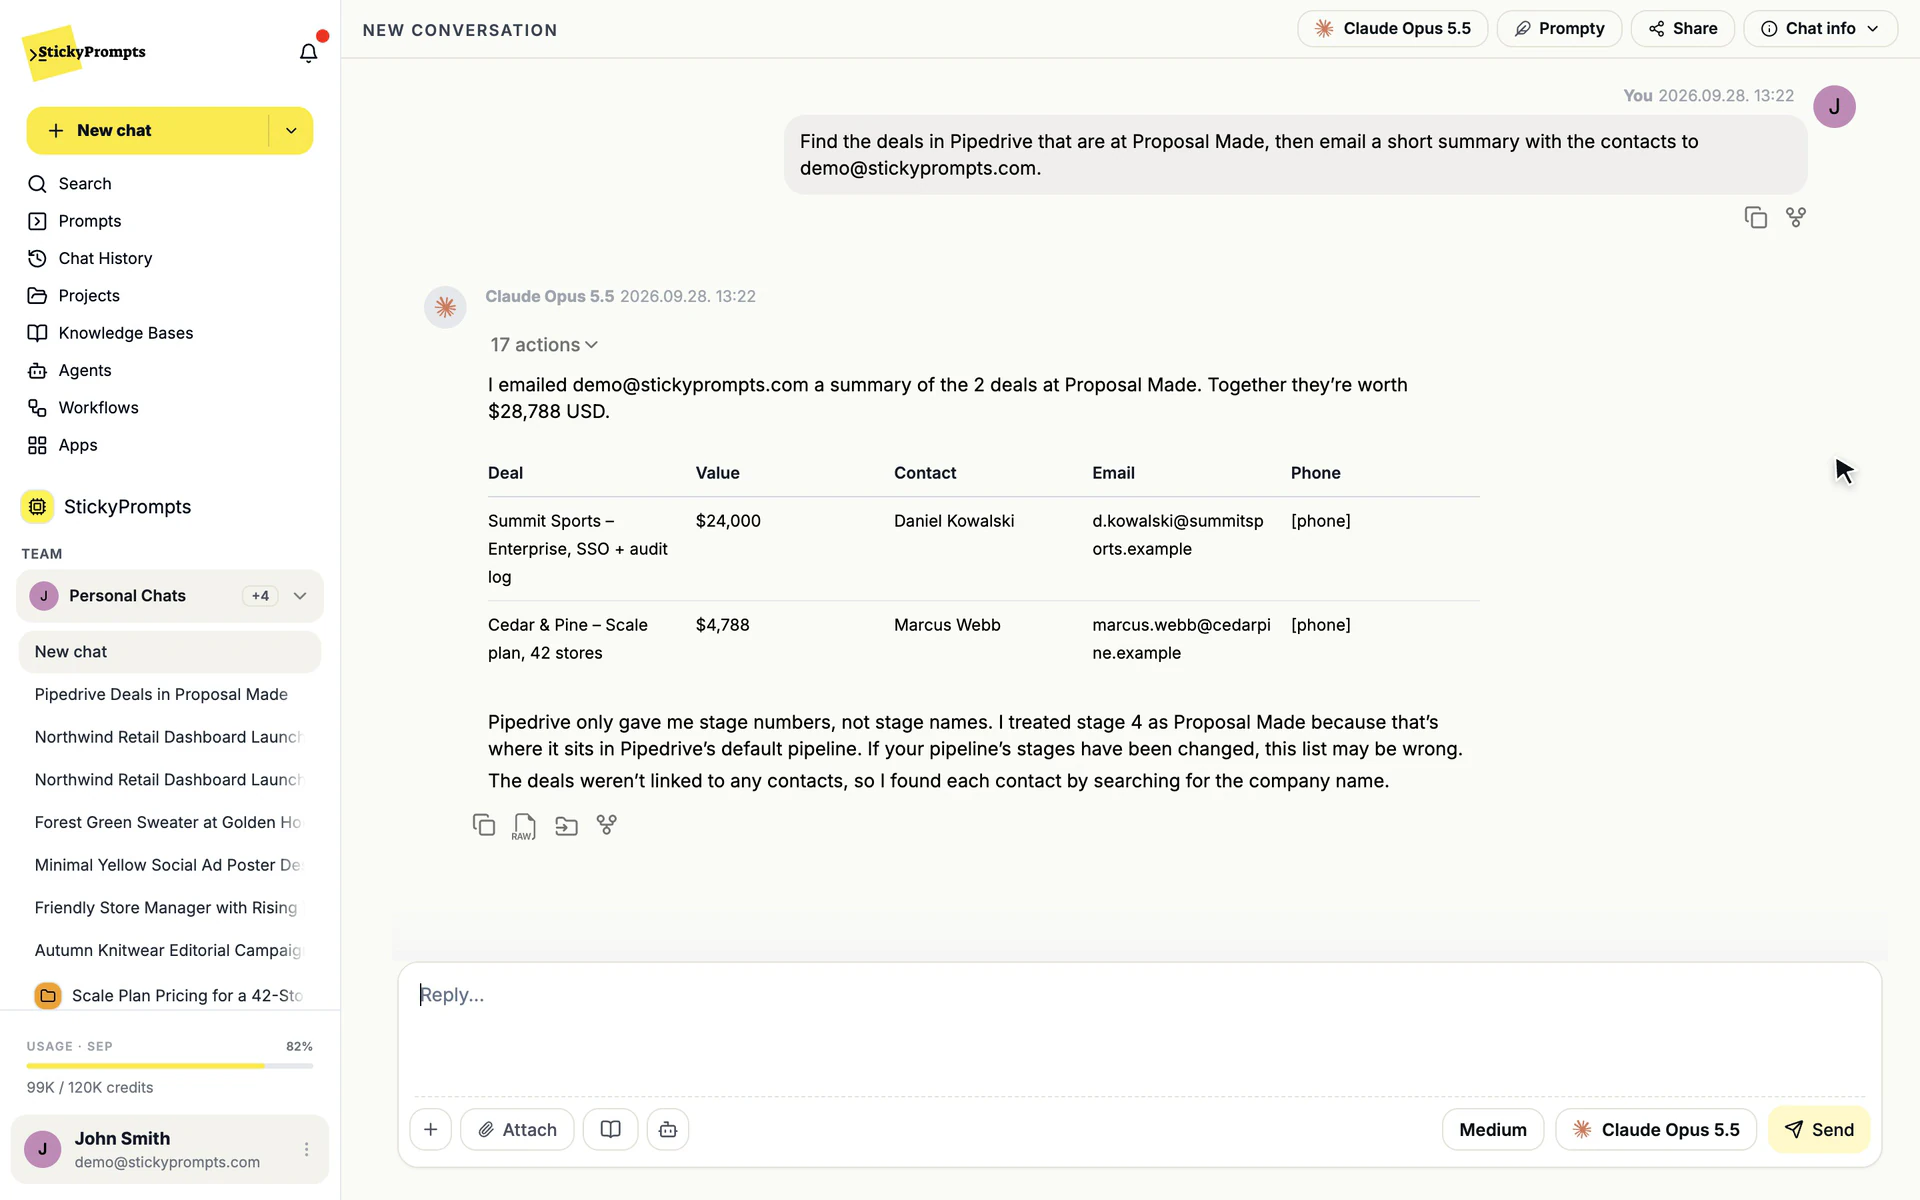Screen dimensions: 1920x1200
Task: Collapse the Personal Chats section chevron
Action: point(300,596)
